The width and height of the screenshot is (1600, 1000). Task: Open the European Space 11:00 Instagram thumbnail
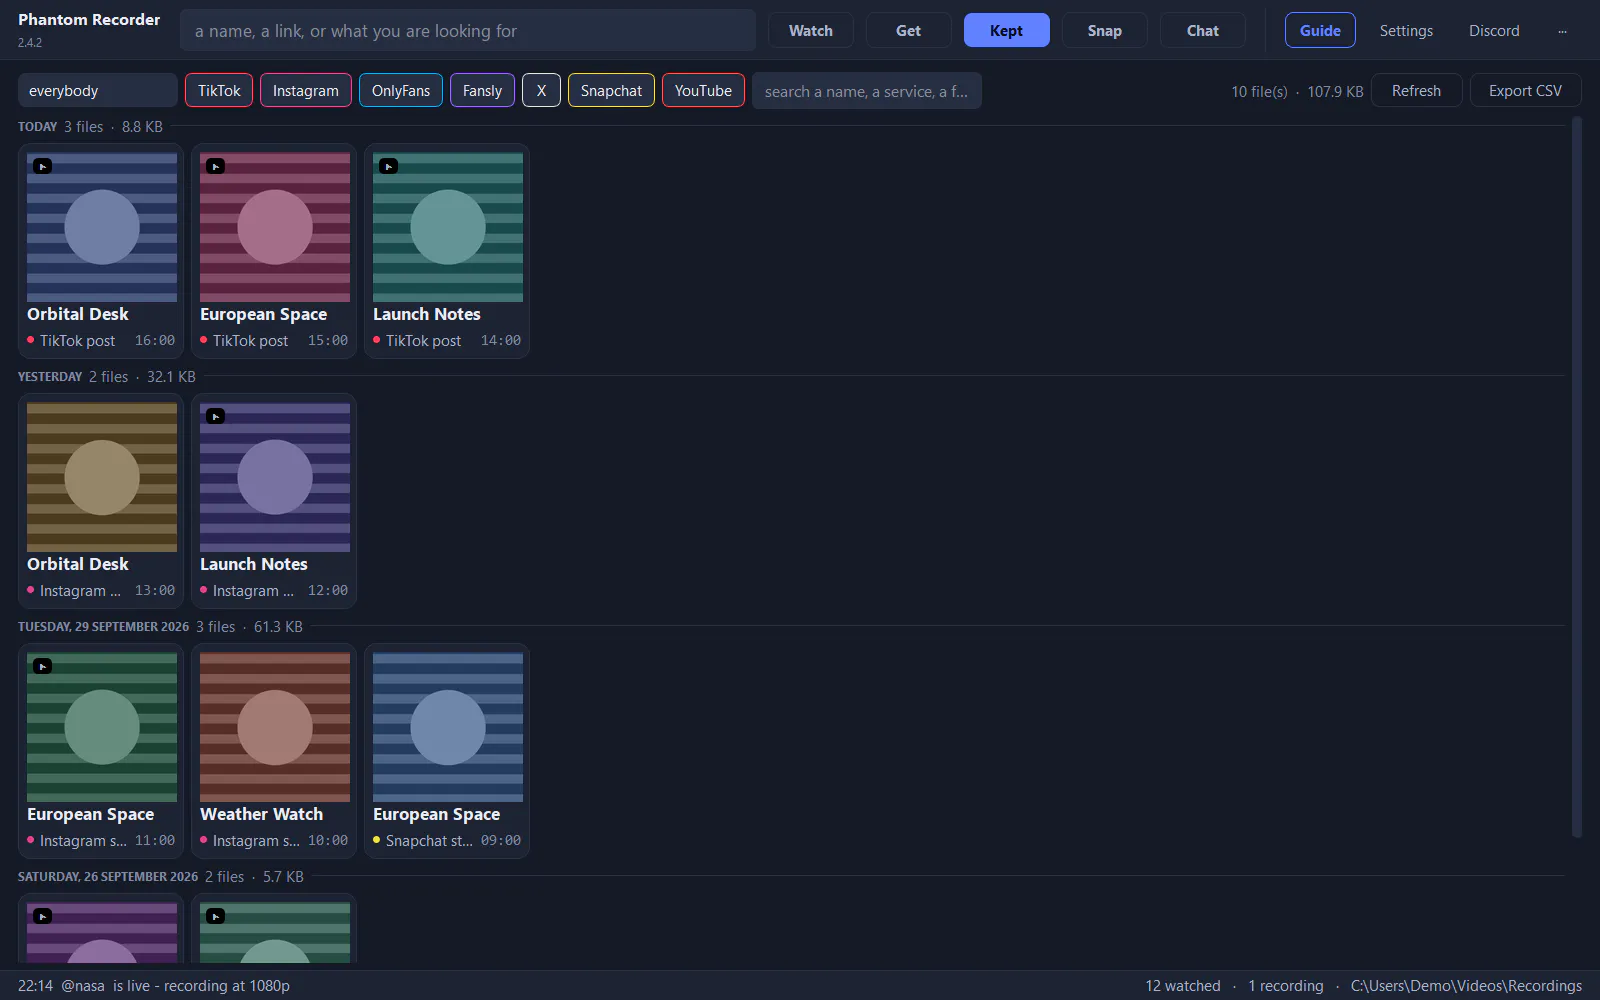coord(102,727)
